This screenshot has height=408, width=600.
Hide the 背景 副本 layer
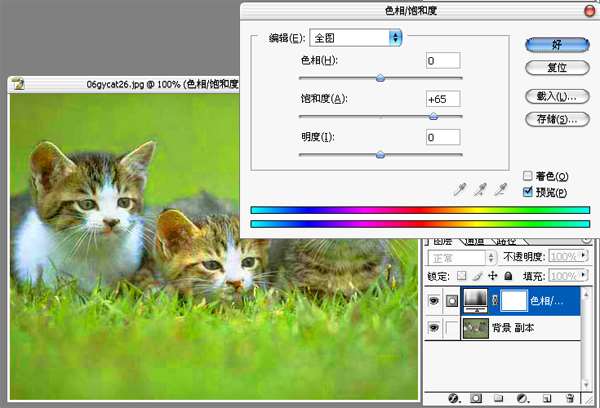[x=434, y=328]
